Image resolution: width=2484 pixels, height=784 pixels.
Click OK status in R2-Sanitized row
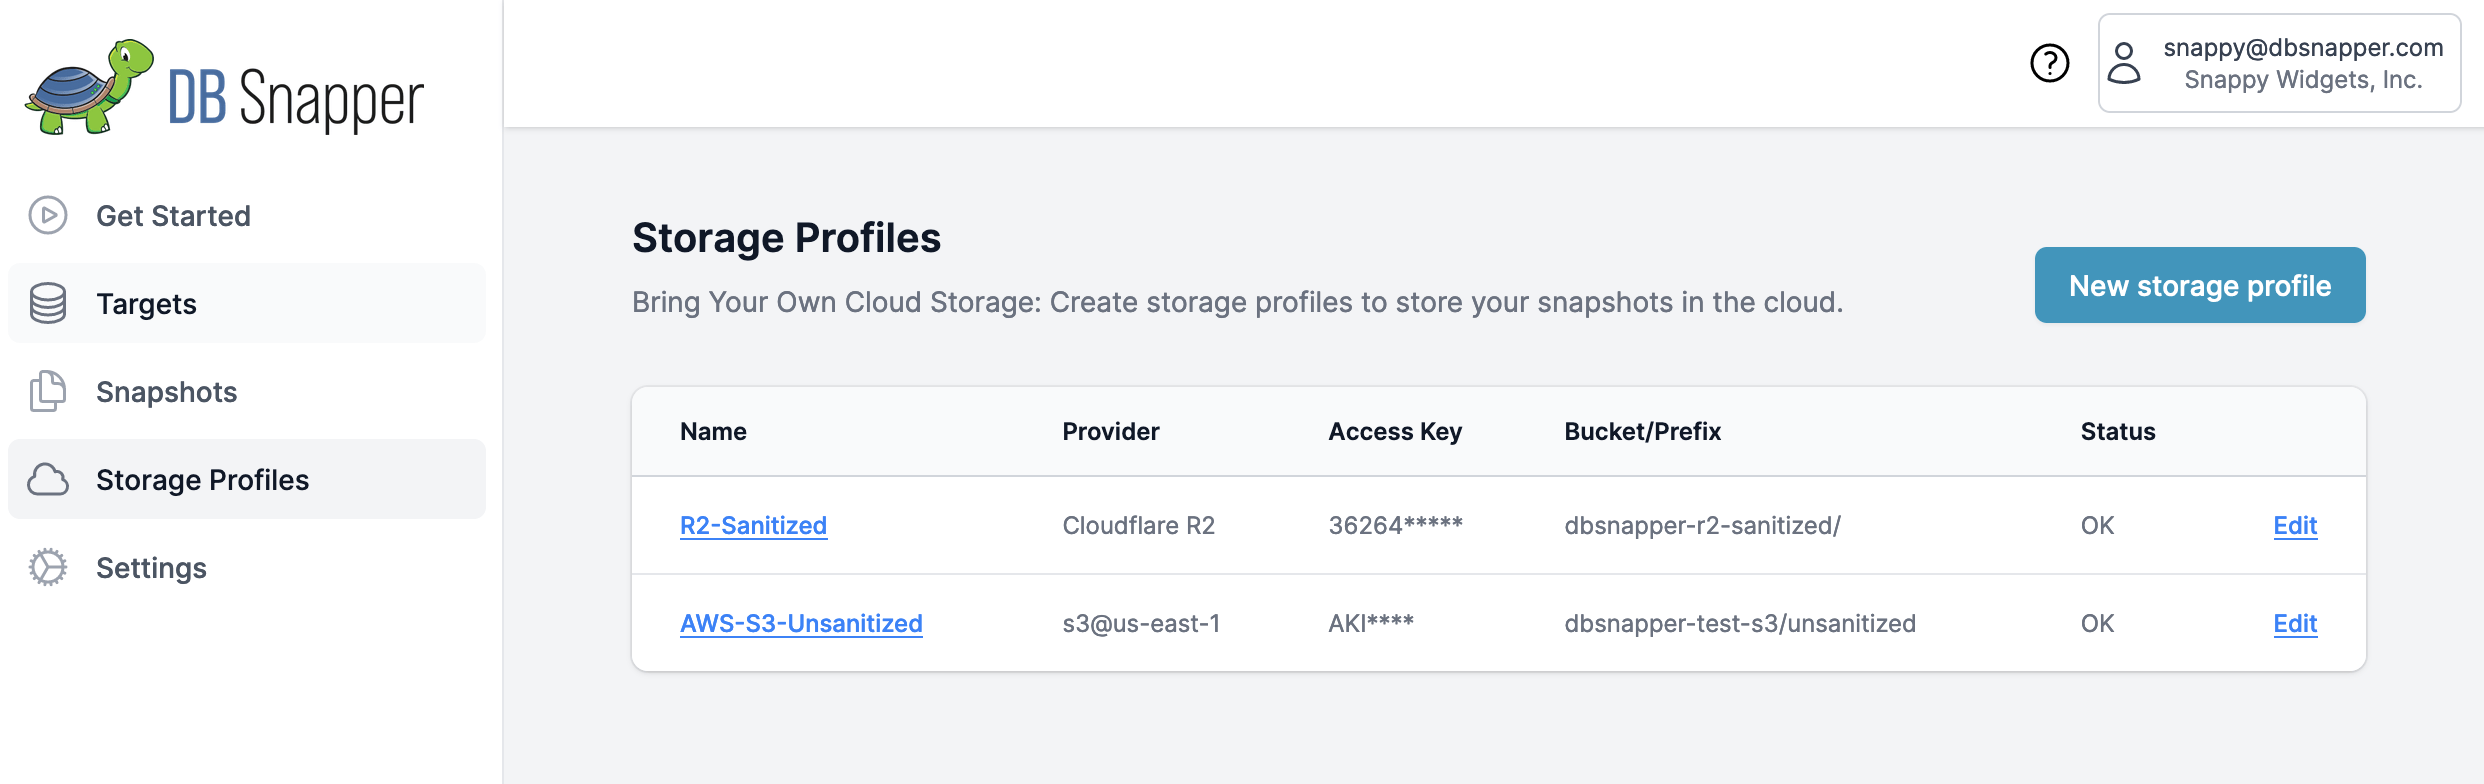[2097, 525]
